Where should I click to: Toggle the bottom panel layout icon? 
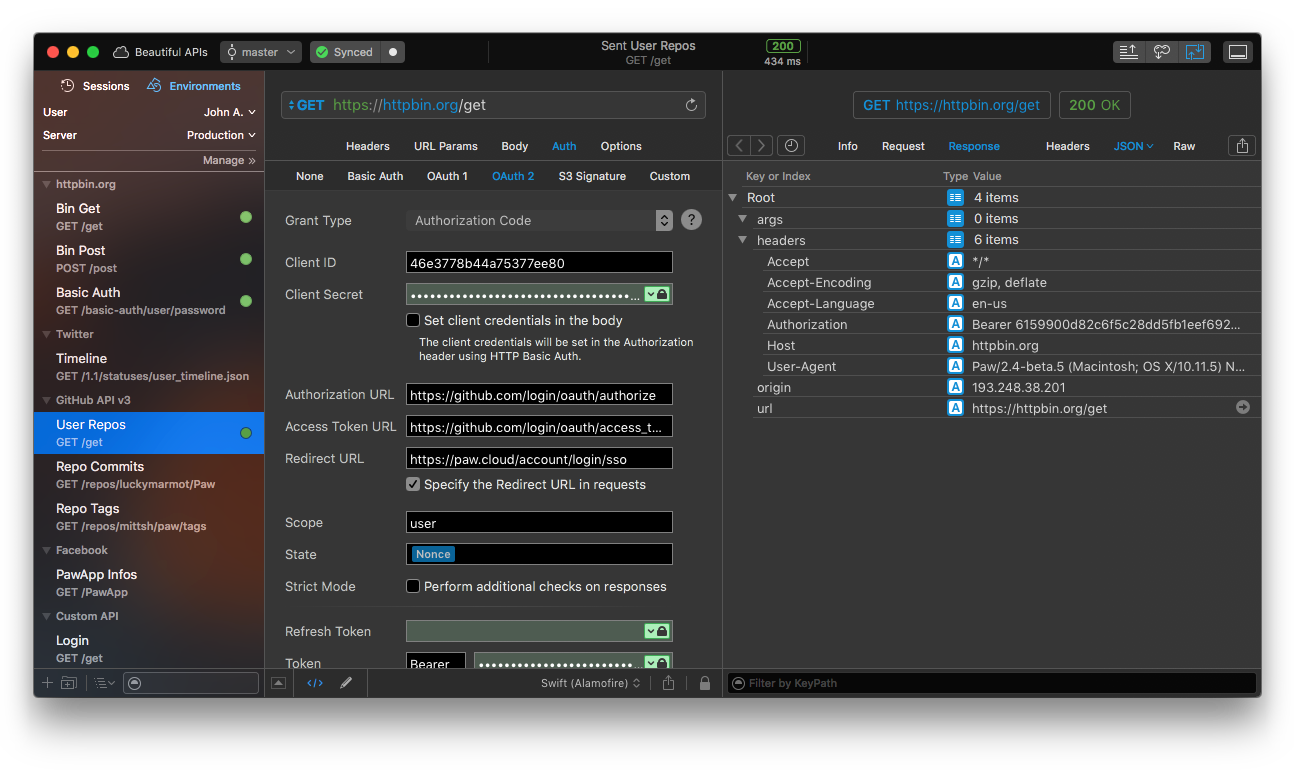point(1238,52)
